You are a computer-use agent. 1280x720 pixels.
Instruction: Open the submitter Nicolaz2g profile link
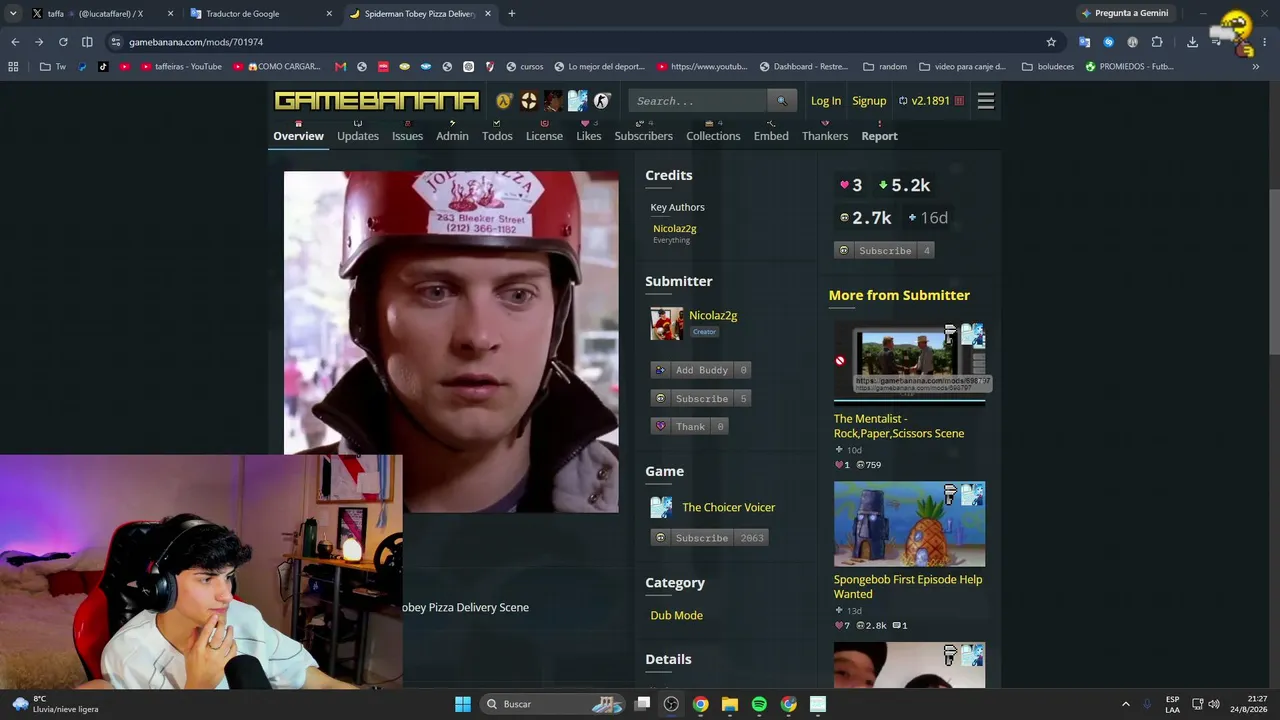click(713, 315)
